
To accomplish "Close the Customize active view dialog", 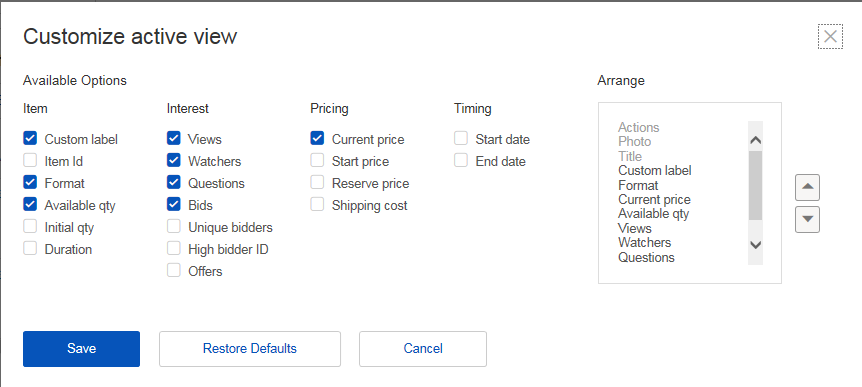I will point(830,37).
